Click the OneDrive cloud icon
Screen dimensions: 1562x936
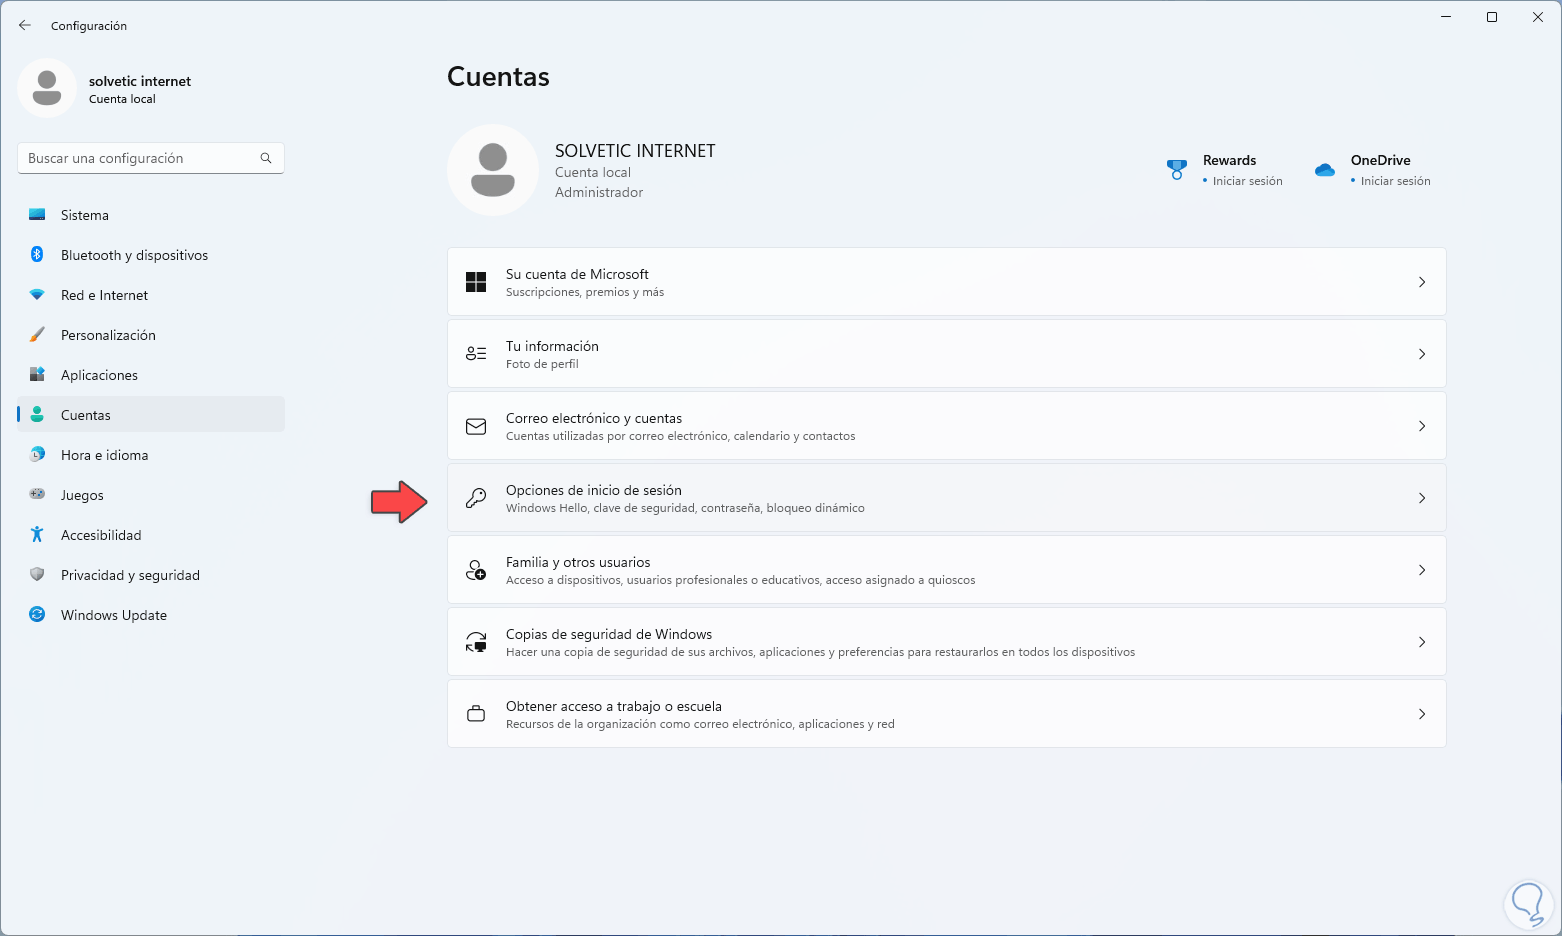(1325, 170)
